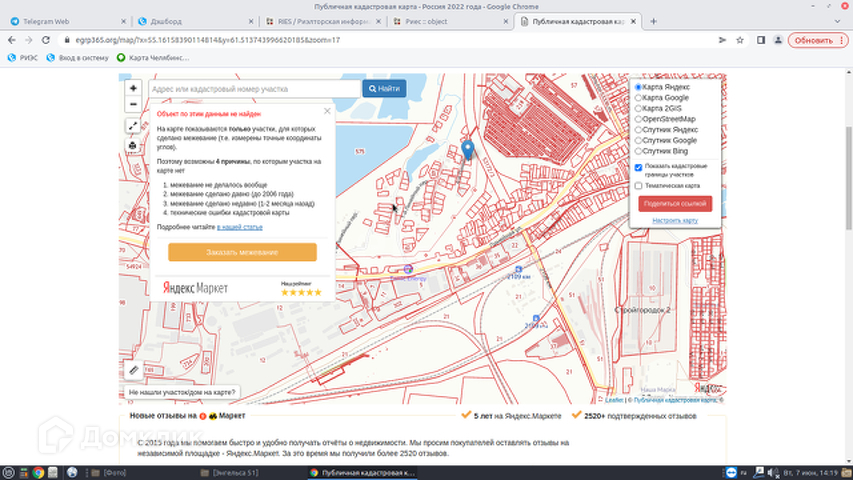Viewport: 853px width, 480px height.
Task: Open the ruler measurement tool
Action: pyautogui.click(x=135, y=369)
